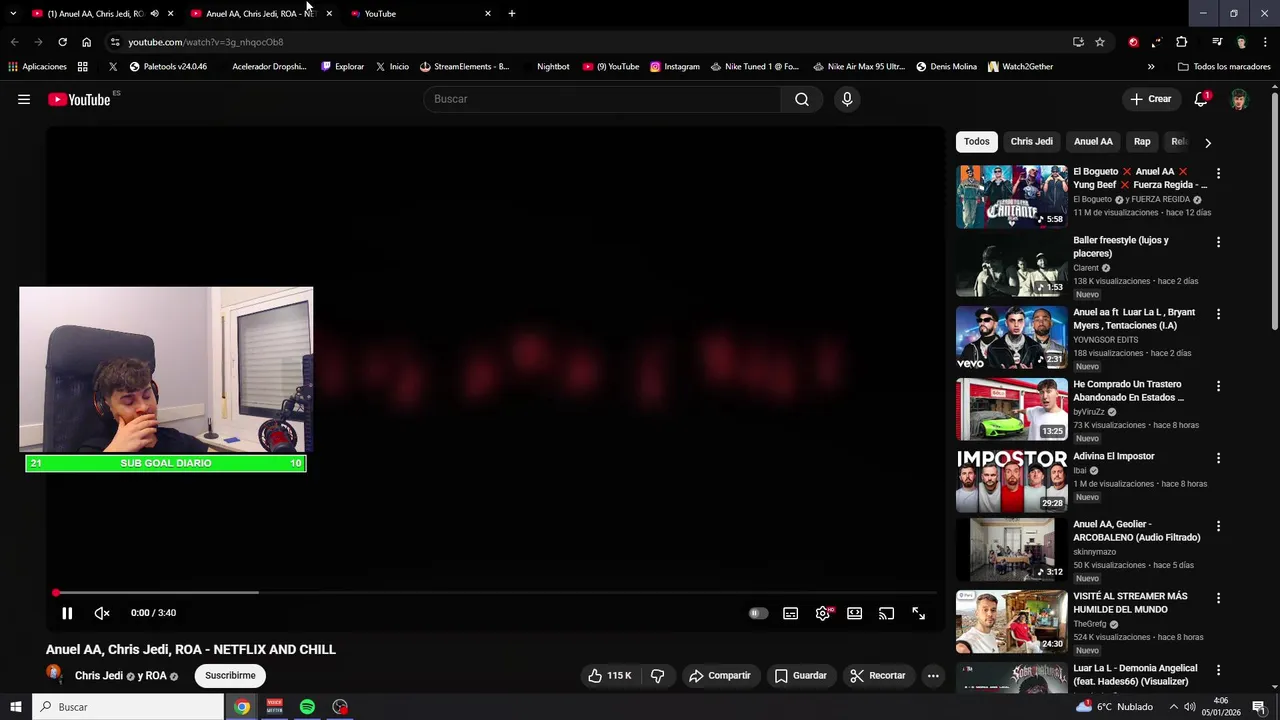The height and width of the screenshot is (720, 1280).
Task: Open the Watch2Gether bookmark
Action: pyautogui.click(x=1020, y=67)
